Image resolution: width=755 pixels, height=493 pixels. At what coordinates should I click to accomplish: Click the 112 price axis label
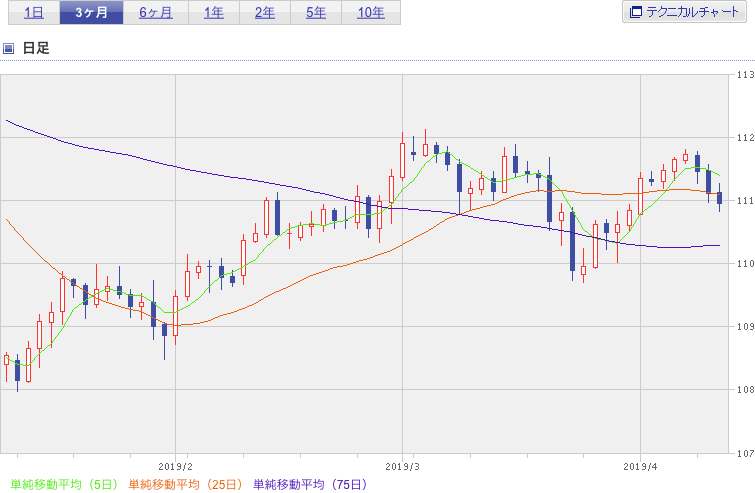[x=745, y=138]
